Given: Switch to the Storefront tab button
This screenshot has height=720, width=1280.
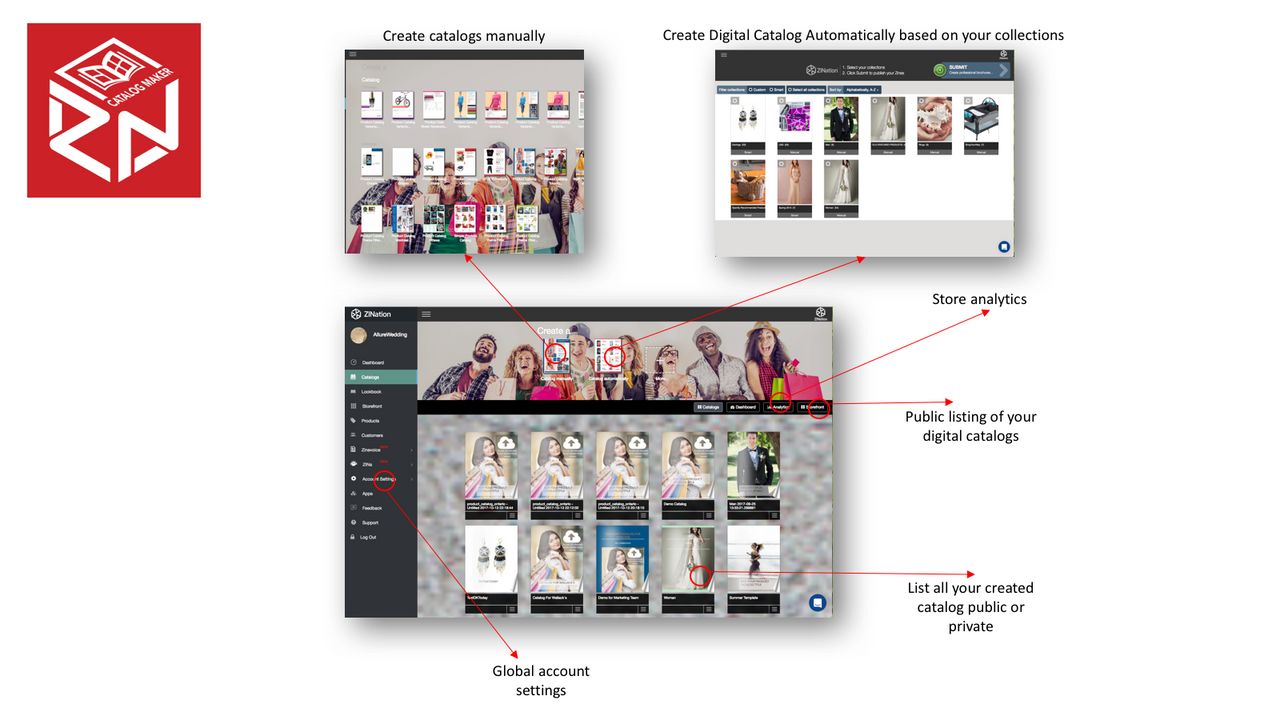Looking at the screenshot, I should (x=812, y=407).
